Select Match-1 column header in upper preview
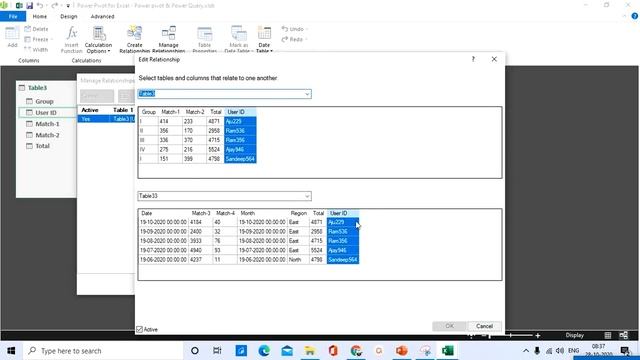The height and width of the screenshot is (360, 640). tap(170, 112)
